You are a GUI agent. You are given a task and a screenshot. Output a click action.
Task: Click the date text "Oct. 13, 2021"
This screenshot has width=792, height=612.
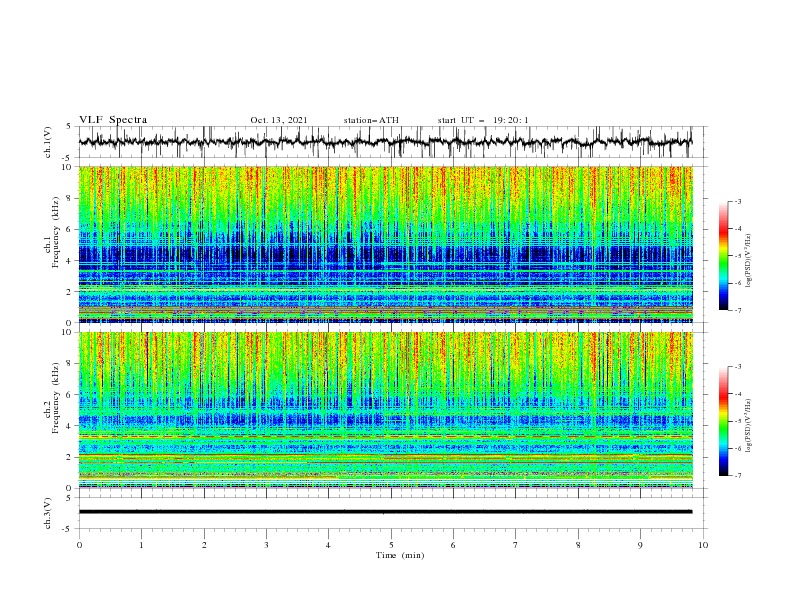tap(279, 120)
